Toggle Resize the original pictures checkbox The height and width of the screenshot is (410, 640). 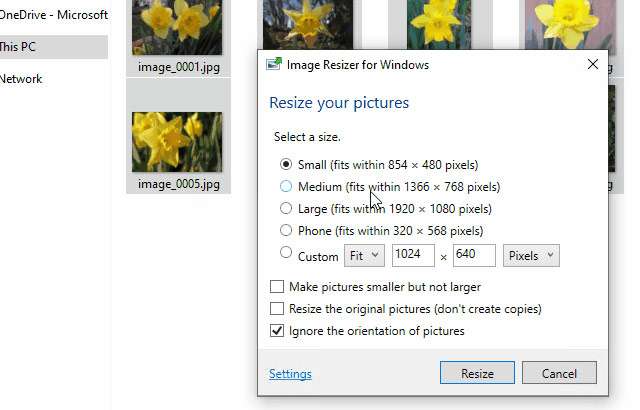click(x=277, y=309)
